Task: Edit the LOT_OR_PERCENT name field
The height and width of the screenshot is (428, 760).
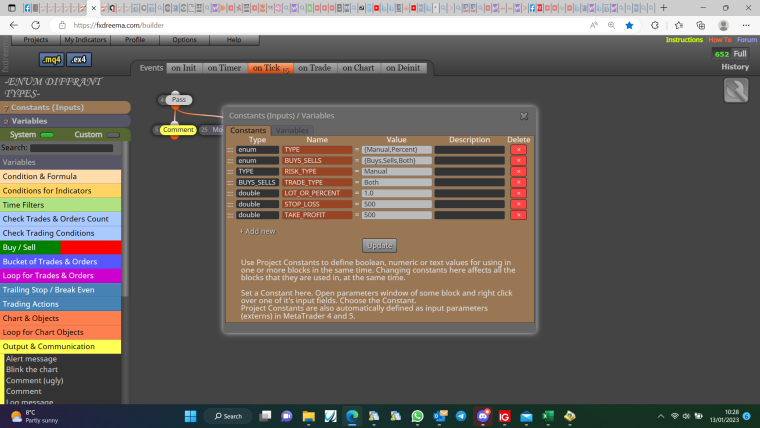Action: [317, 193]
